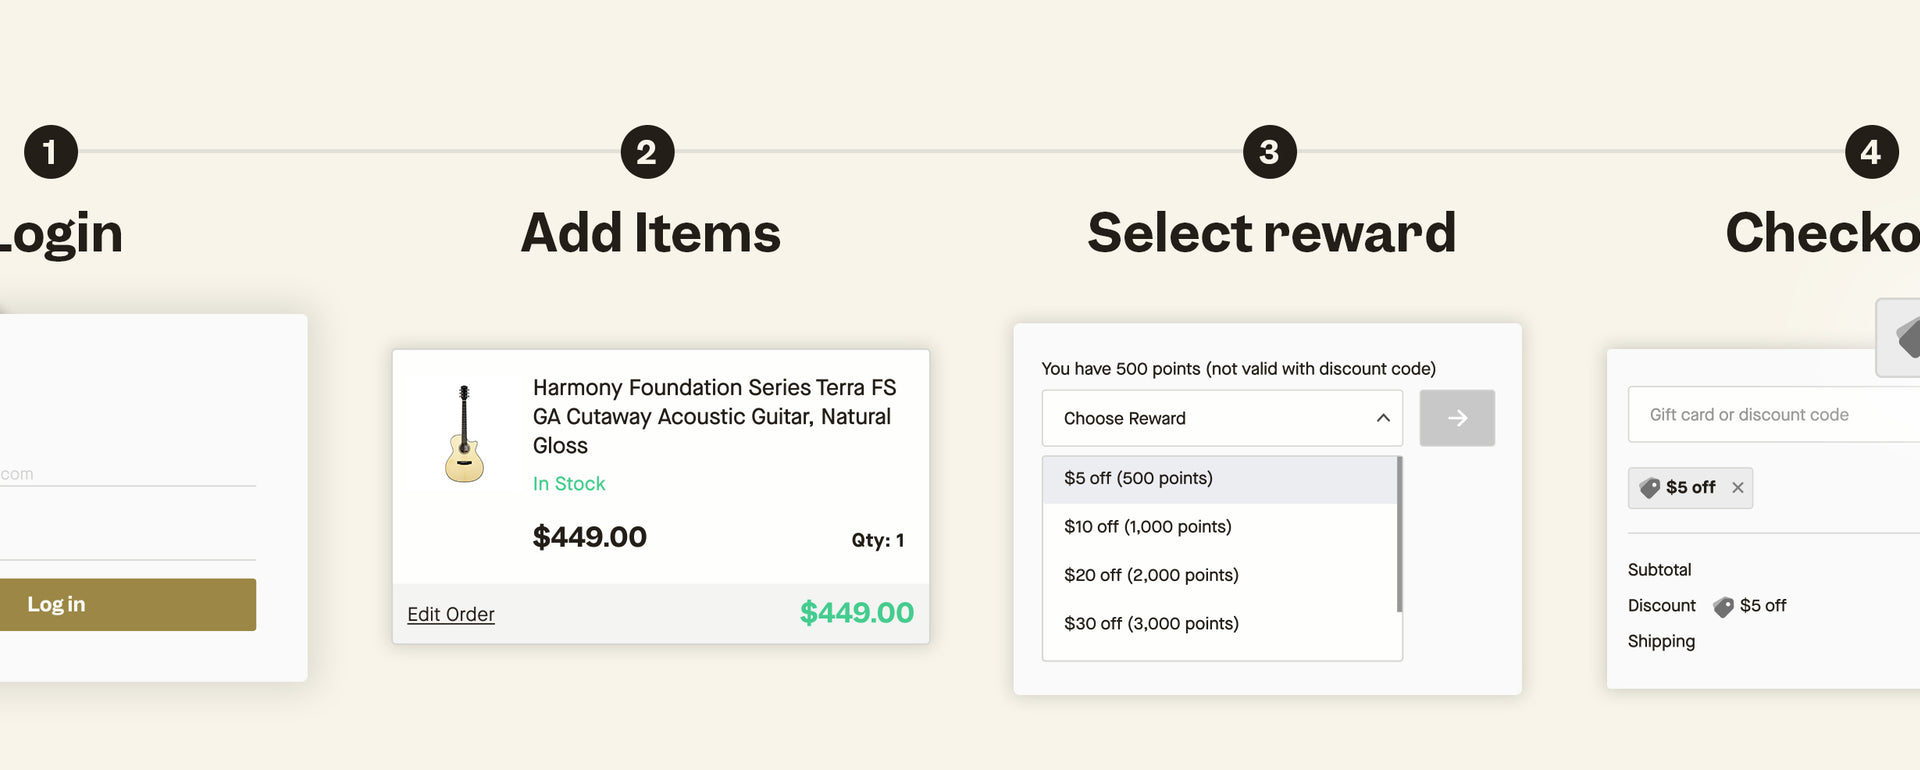Choose $30 off (3,000 points) option
This screenshot has width=1920, height=770.
pos(1151,624)
